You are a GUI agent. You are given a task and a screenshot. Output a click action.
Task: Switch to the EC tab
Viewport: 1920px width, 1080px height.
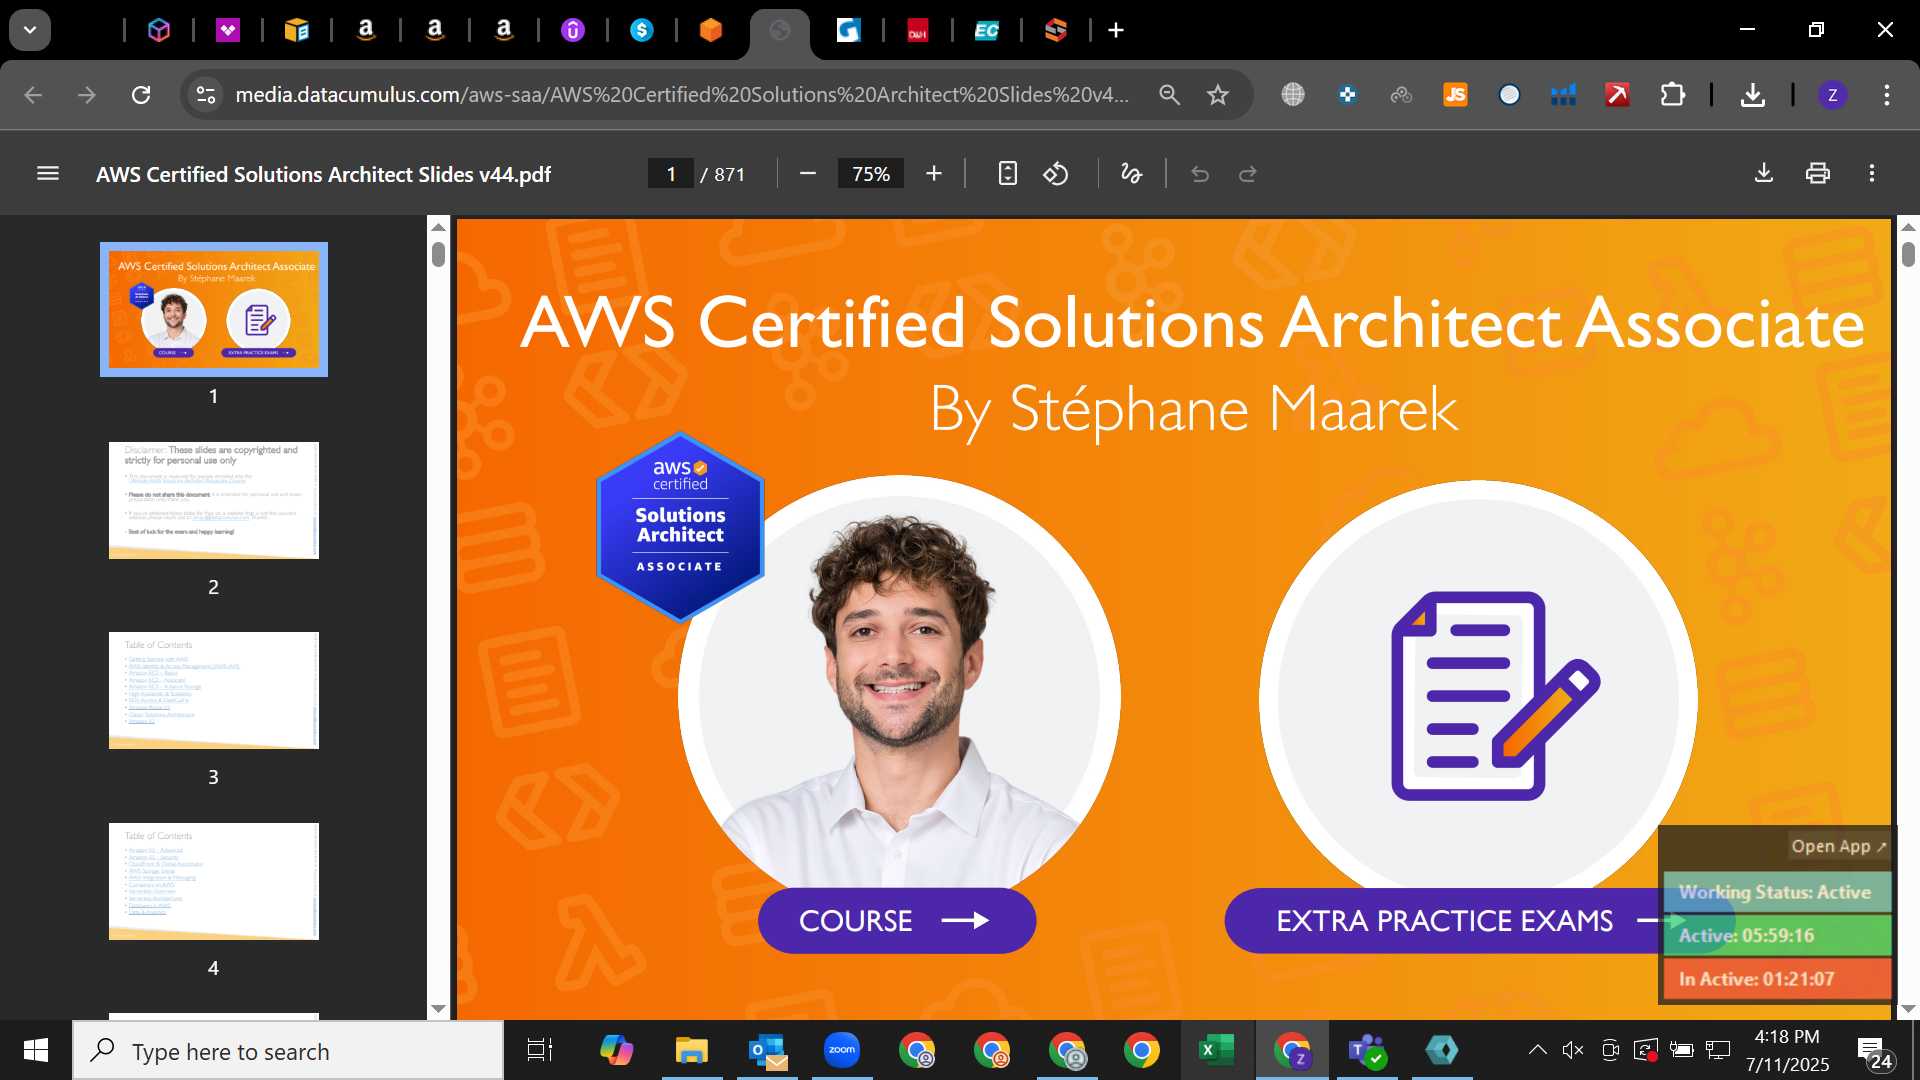tap(987, 30)
